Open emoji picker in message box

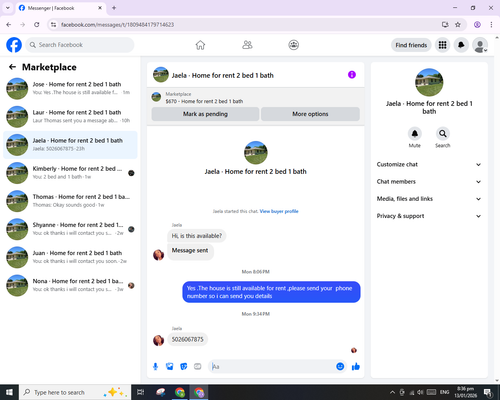tap(340, 367)
